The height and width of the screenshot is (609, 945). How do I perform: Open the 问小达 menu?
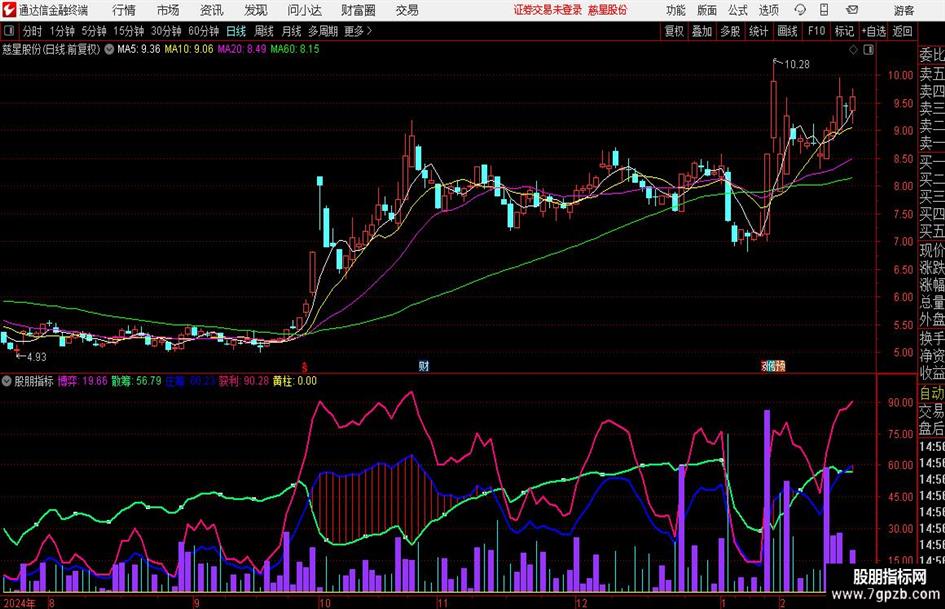click(304, 10)
